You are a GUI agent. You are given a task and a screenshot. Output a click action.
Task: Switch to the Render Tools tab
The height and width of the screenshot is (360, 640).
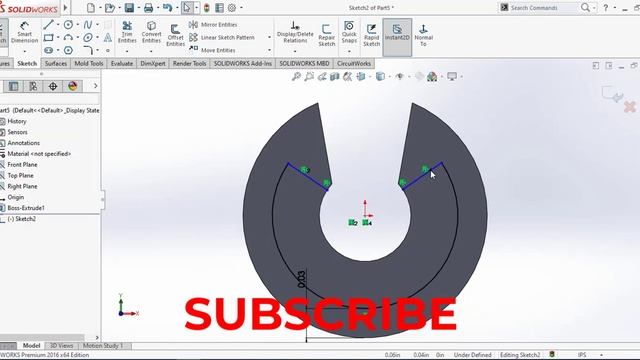189,64
